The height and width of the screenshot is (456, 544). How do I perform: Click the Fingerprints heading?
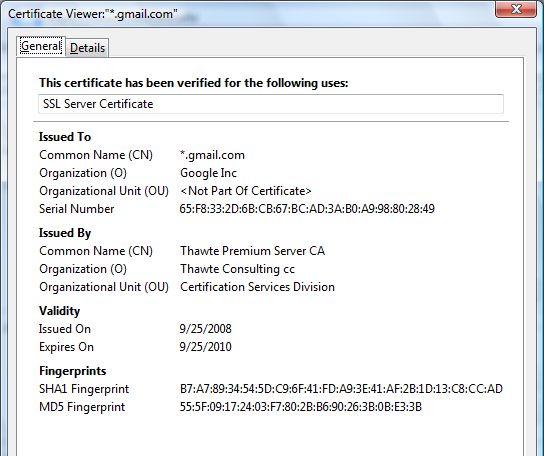(73, 371)
